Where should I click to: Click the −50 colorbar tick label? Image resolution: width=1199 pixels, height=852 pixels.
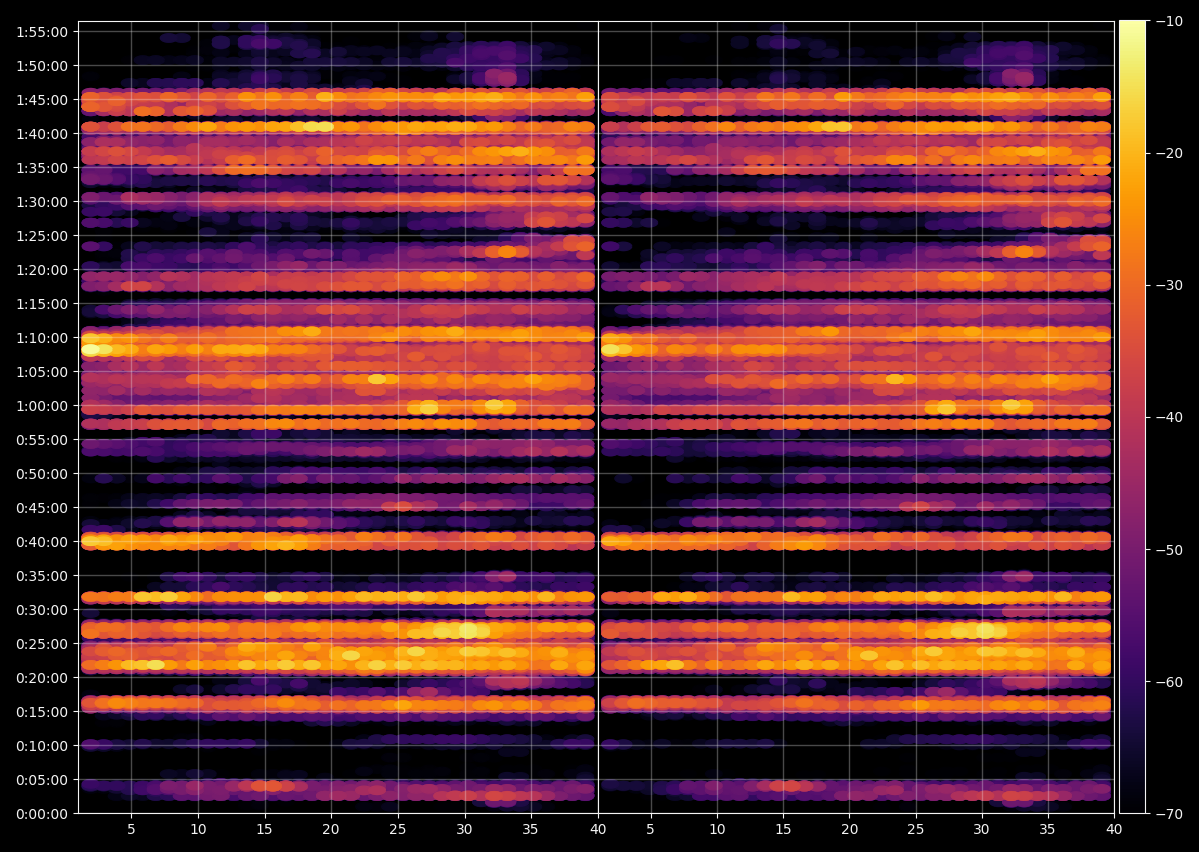coord(1169,550)
